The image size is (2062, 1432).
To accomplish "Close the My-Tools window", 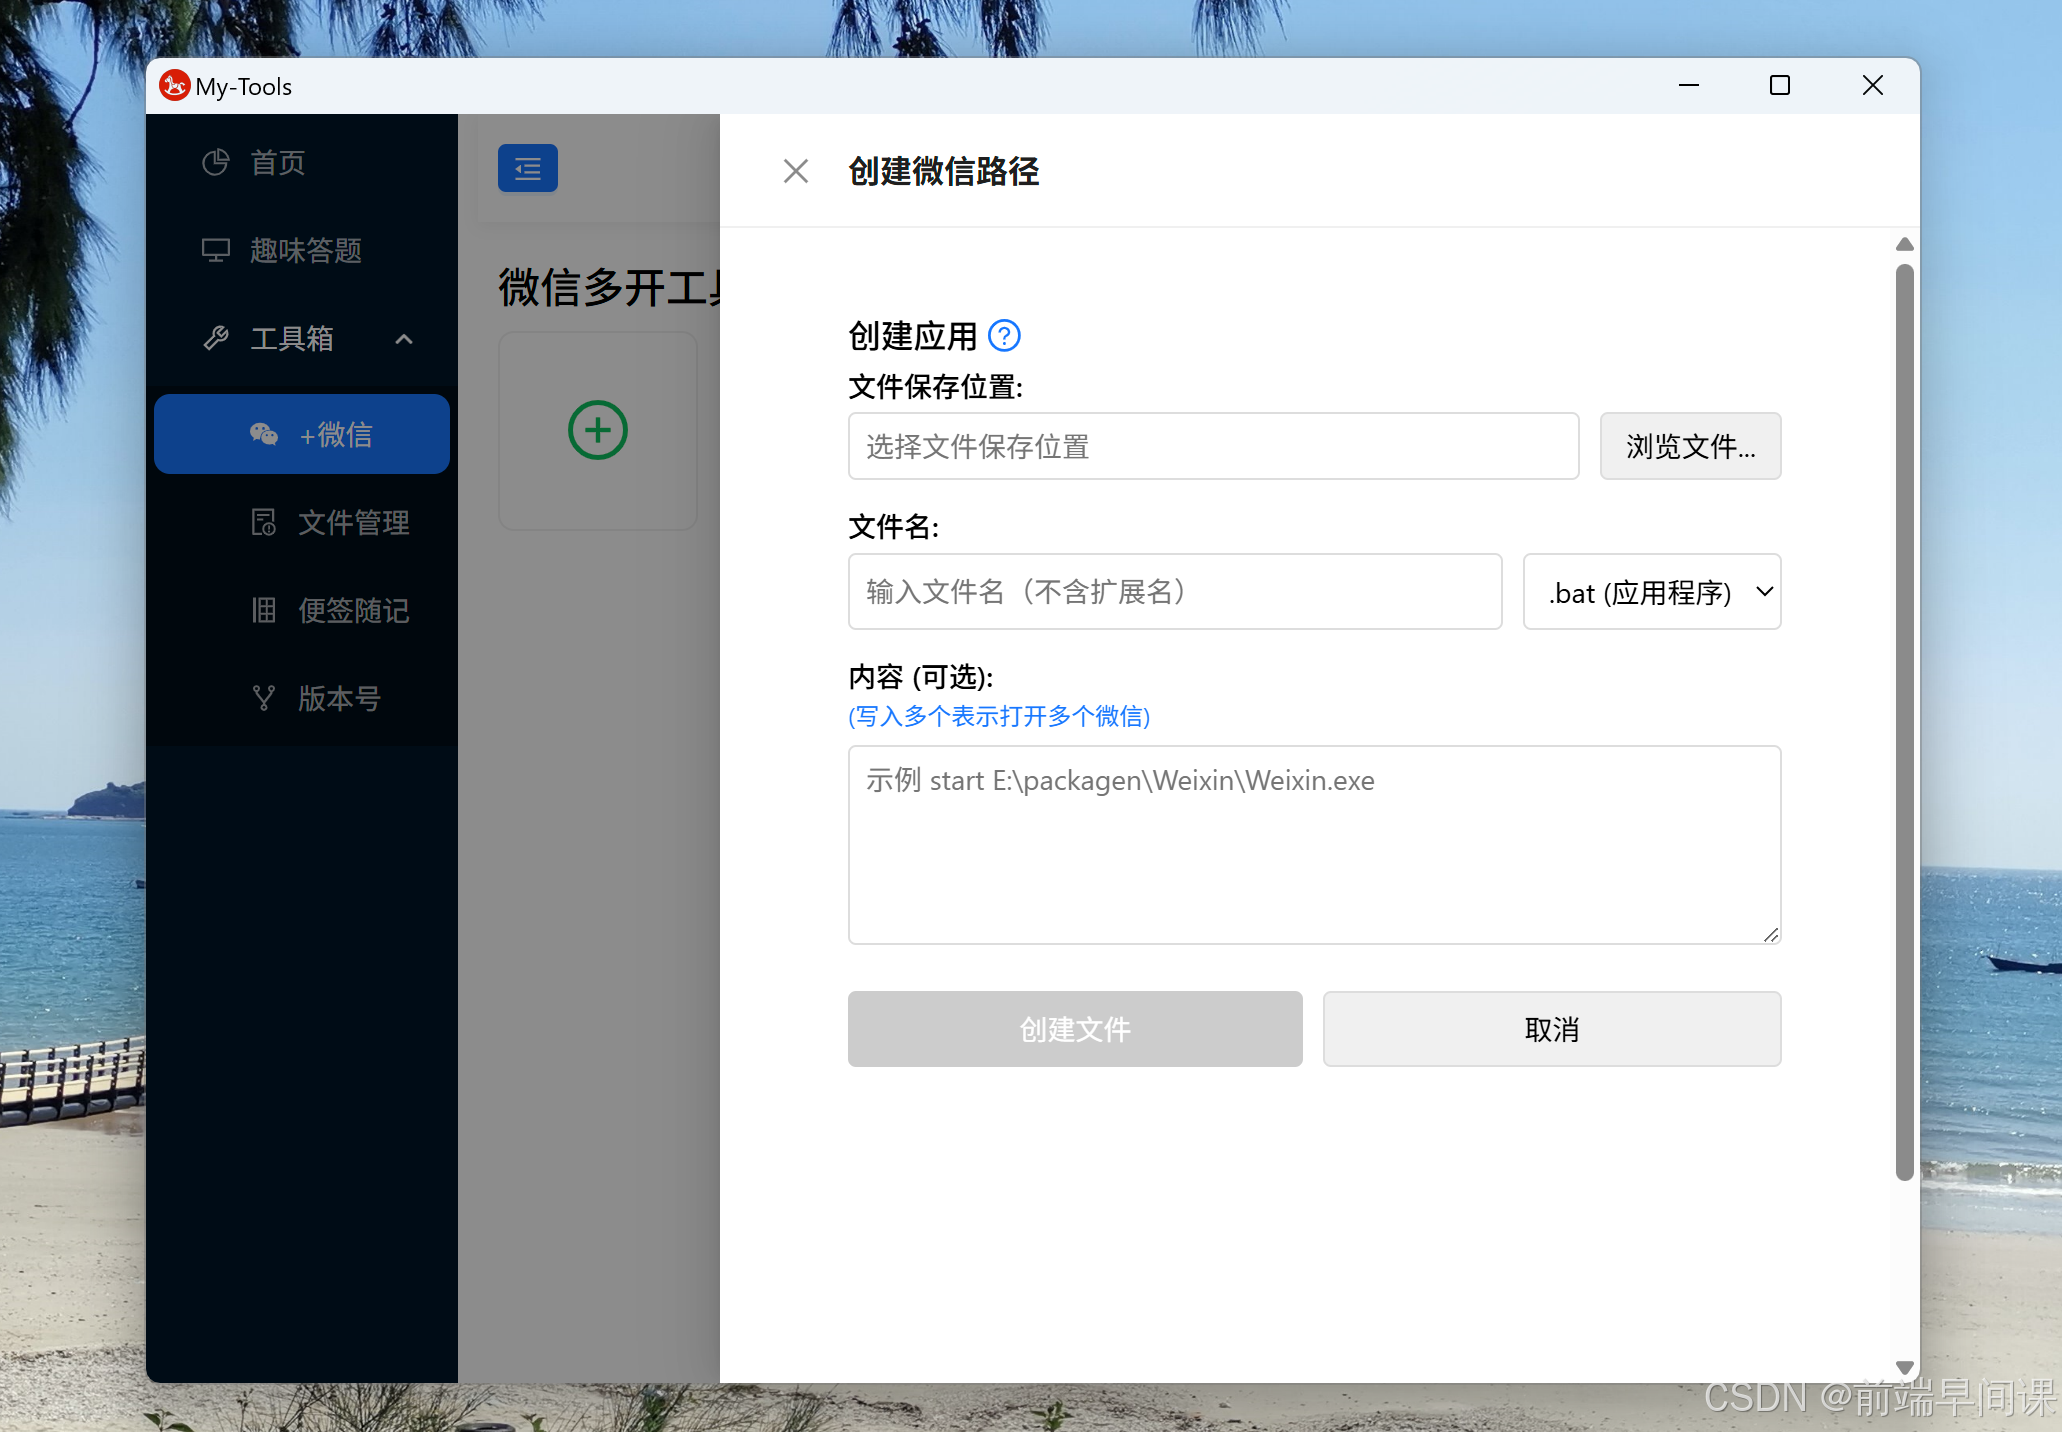I will (1873, 86).
